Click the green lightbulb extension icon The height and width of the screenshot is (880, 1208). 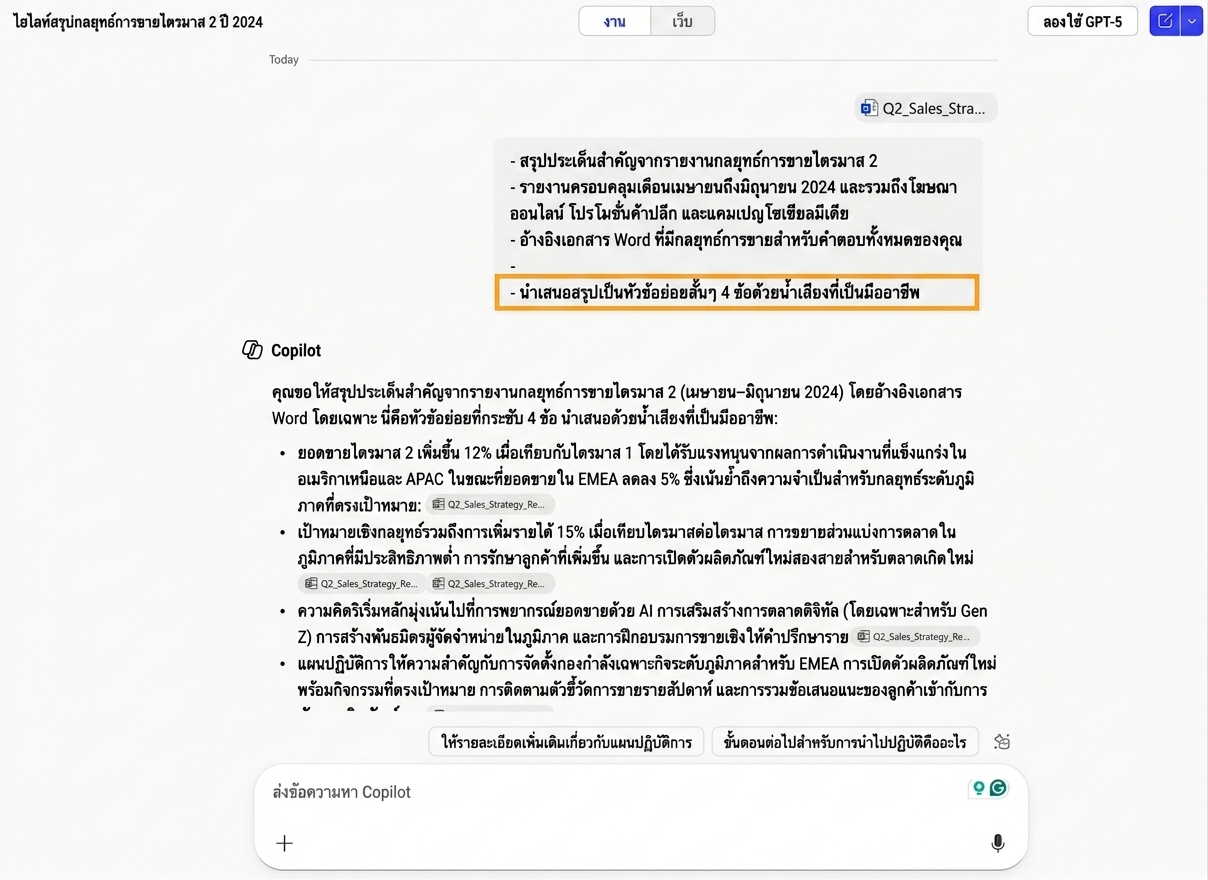(979, 788)
